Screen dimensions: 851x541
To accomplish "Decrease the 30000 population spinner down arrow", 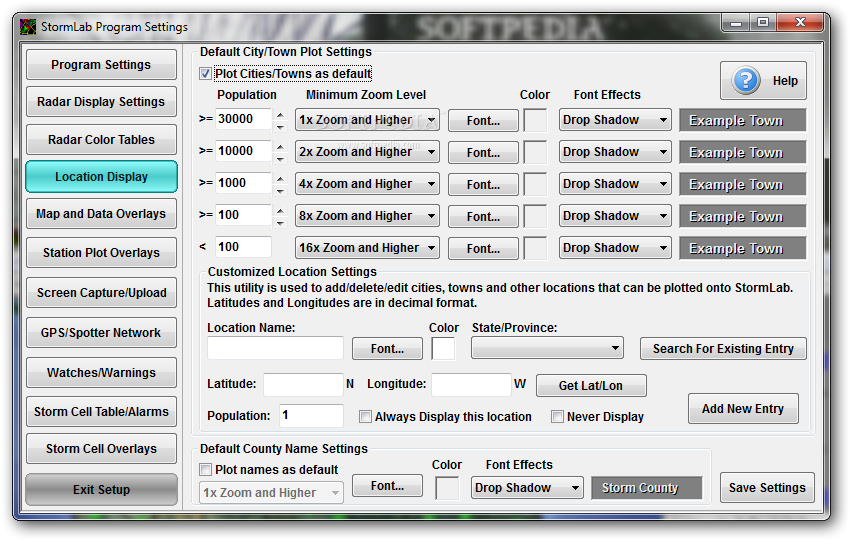I will tap(280, 126).
